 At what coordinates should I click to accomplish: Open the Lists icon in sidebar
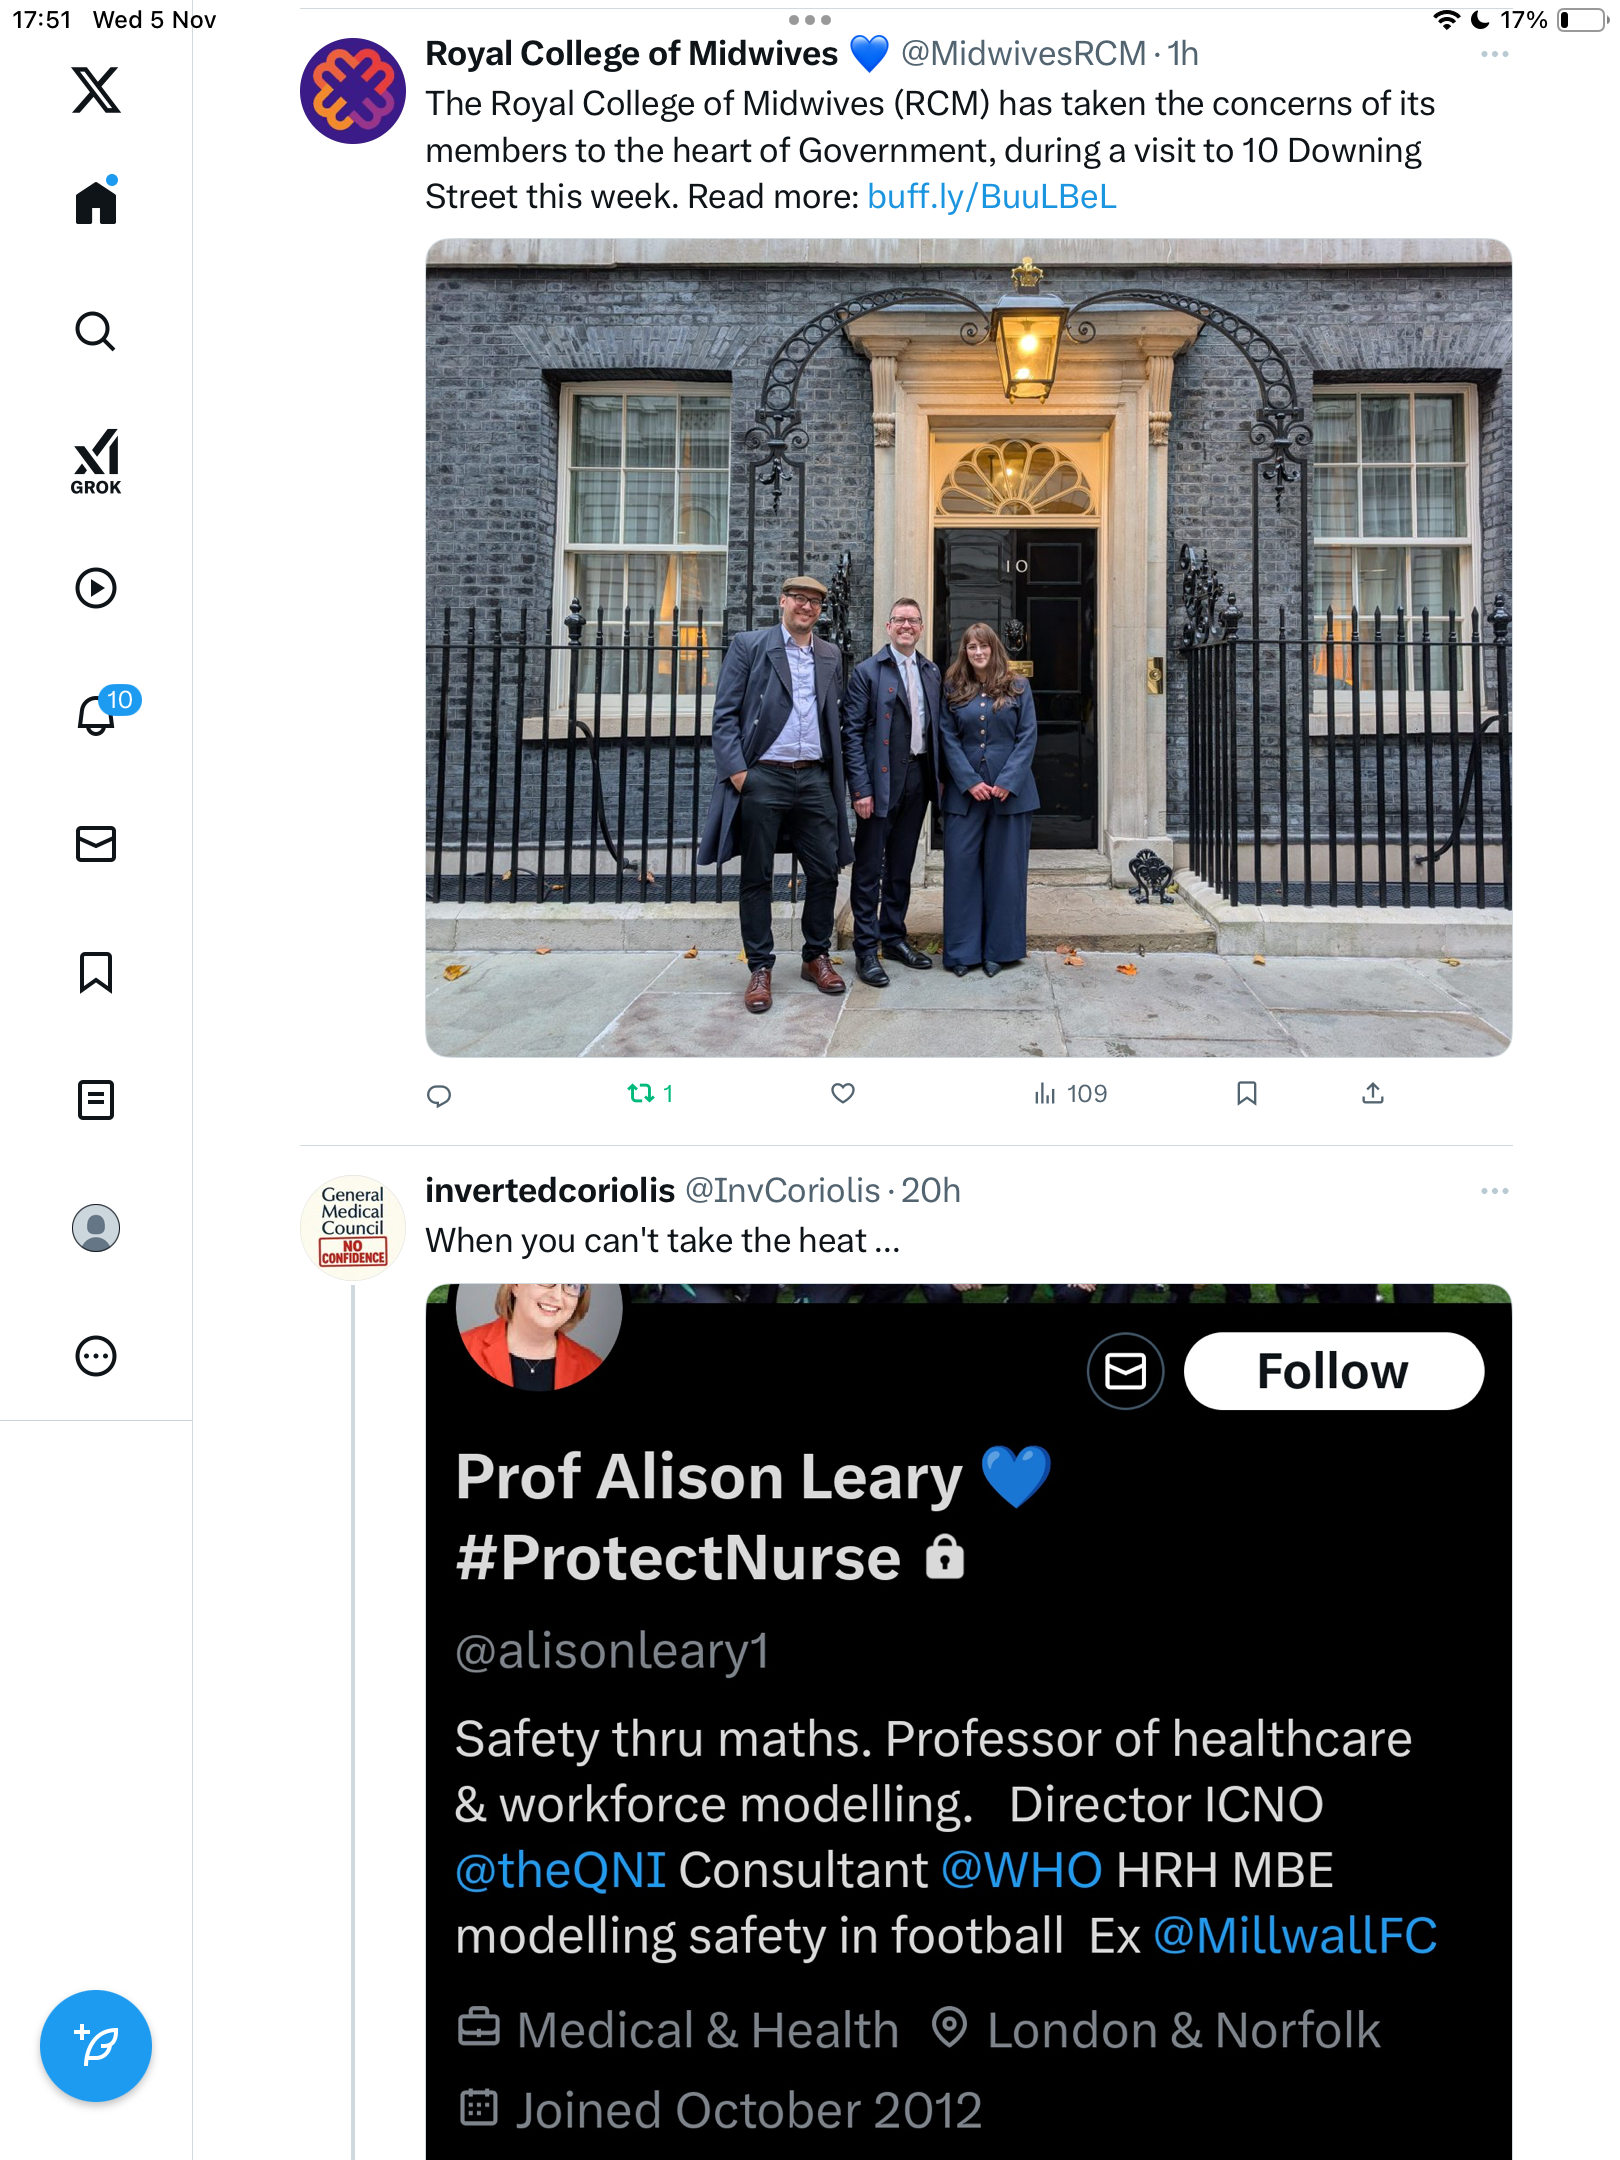[96, 1100]
